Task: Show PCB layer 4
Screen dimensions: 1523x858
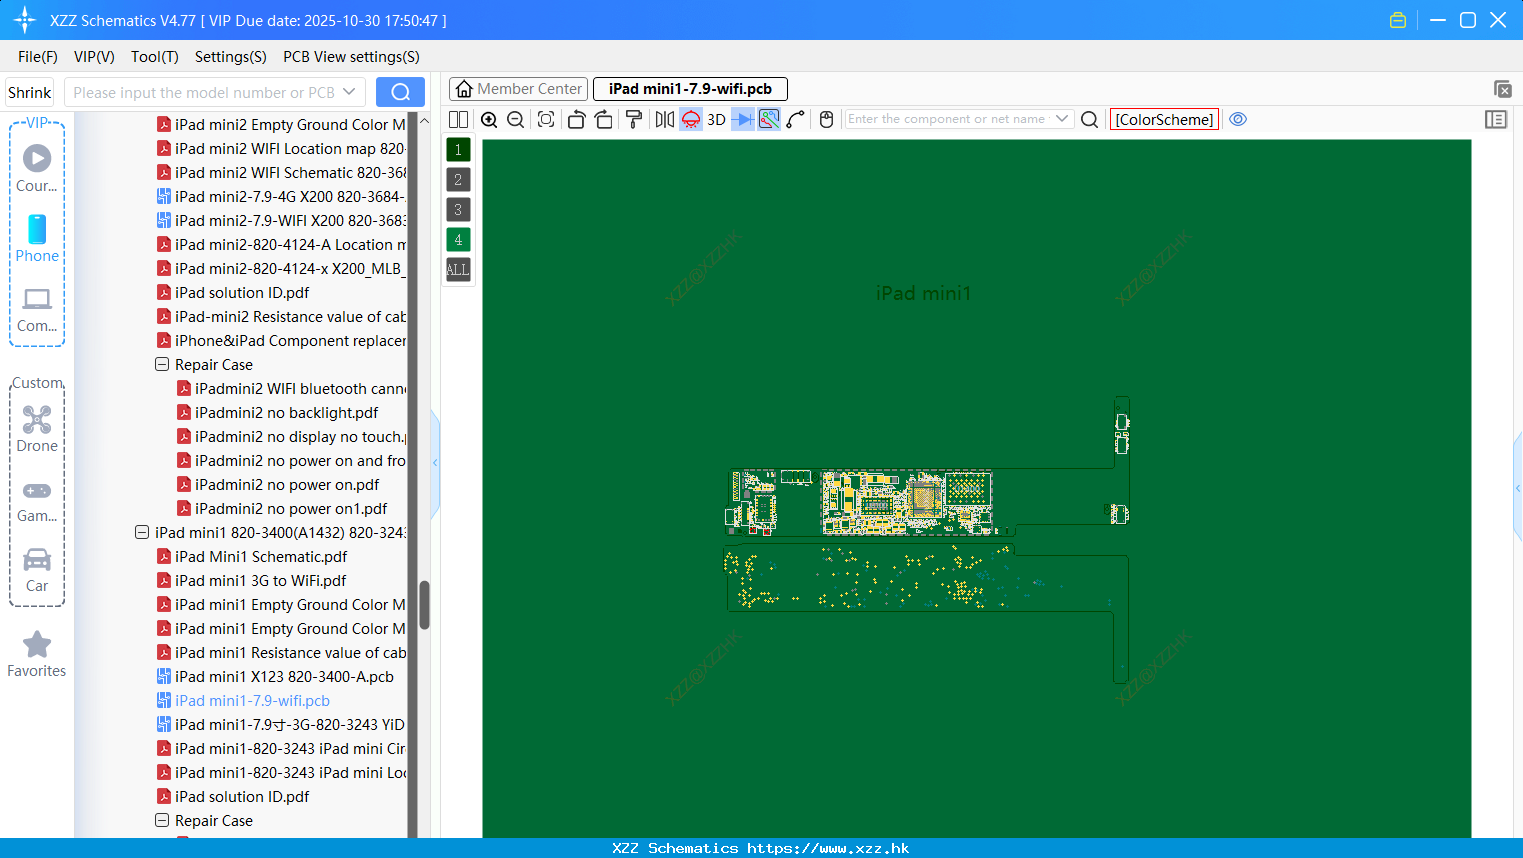Action: coord(458,239)
